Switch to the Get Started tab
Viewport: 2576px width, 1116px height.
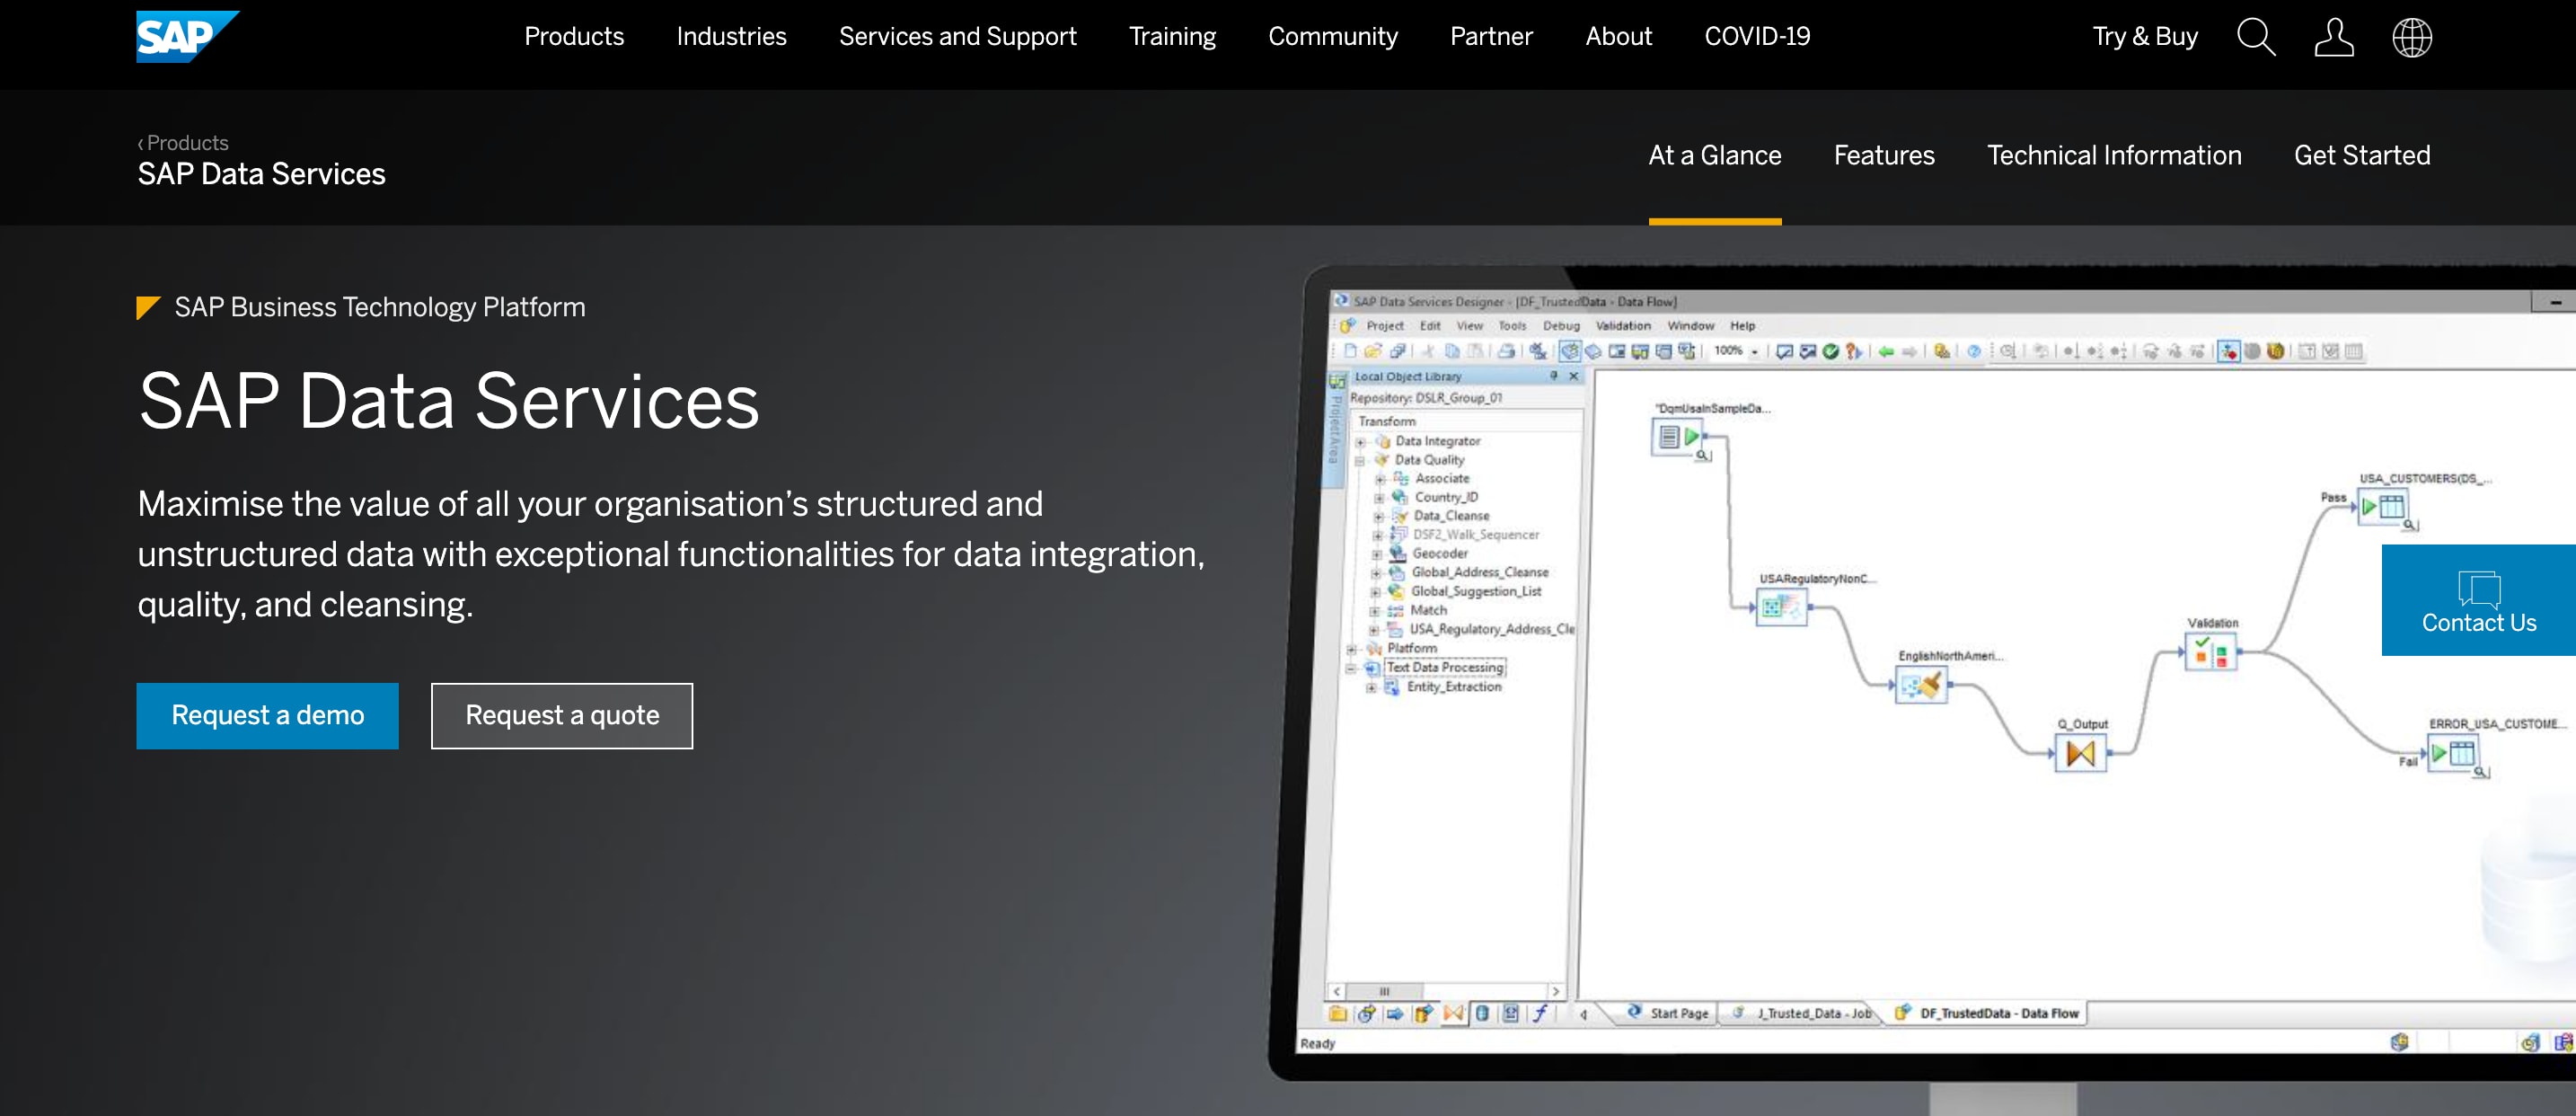(x=2362, y=156)
